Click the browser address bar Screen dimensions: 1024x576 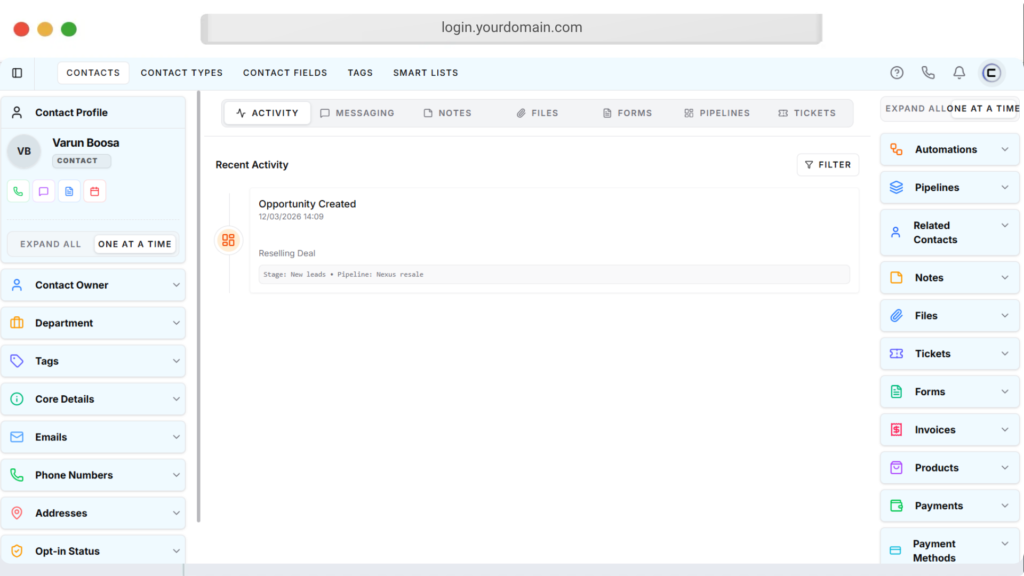(x=511, y=28)
